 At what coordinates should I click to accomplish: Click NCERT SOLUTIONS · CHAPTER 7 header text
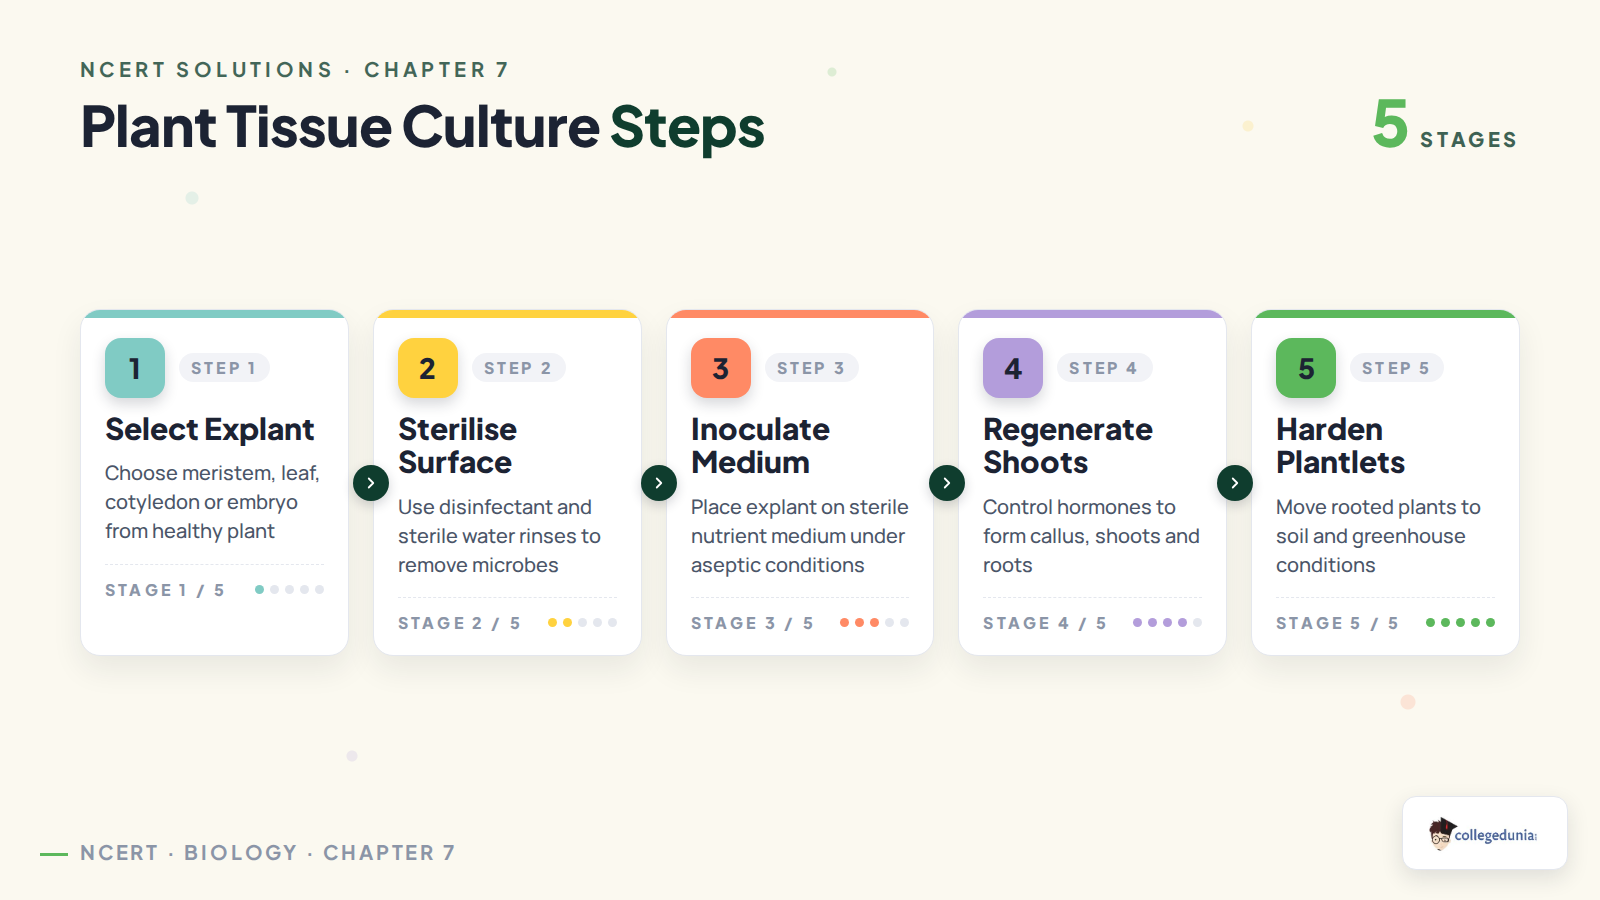(295, 70)
